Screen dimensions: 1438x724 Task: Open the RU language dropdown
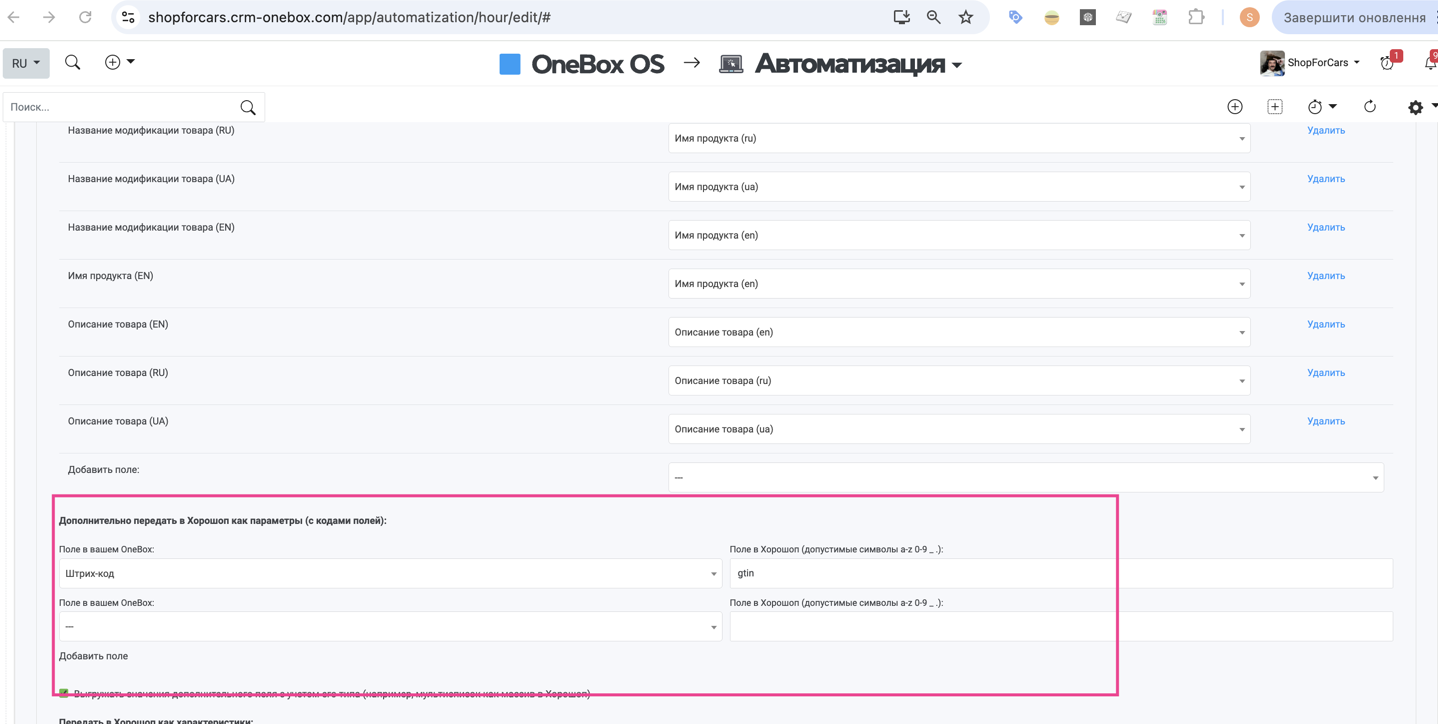click(26, 63)
